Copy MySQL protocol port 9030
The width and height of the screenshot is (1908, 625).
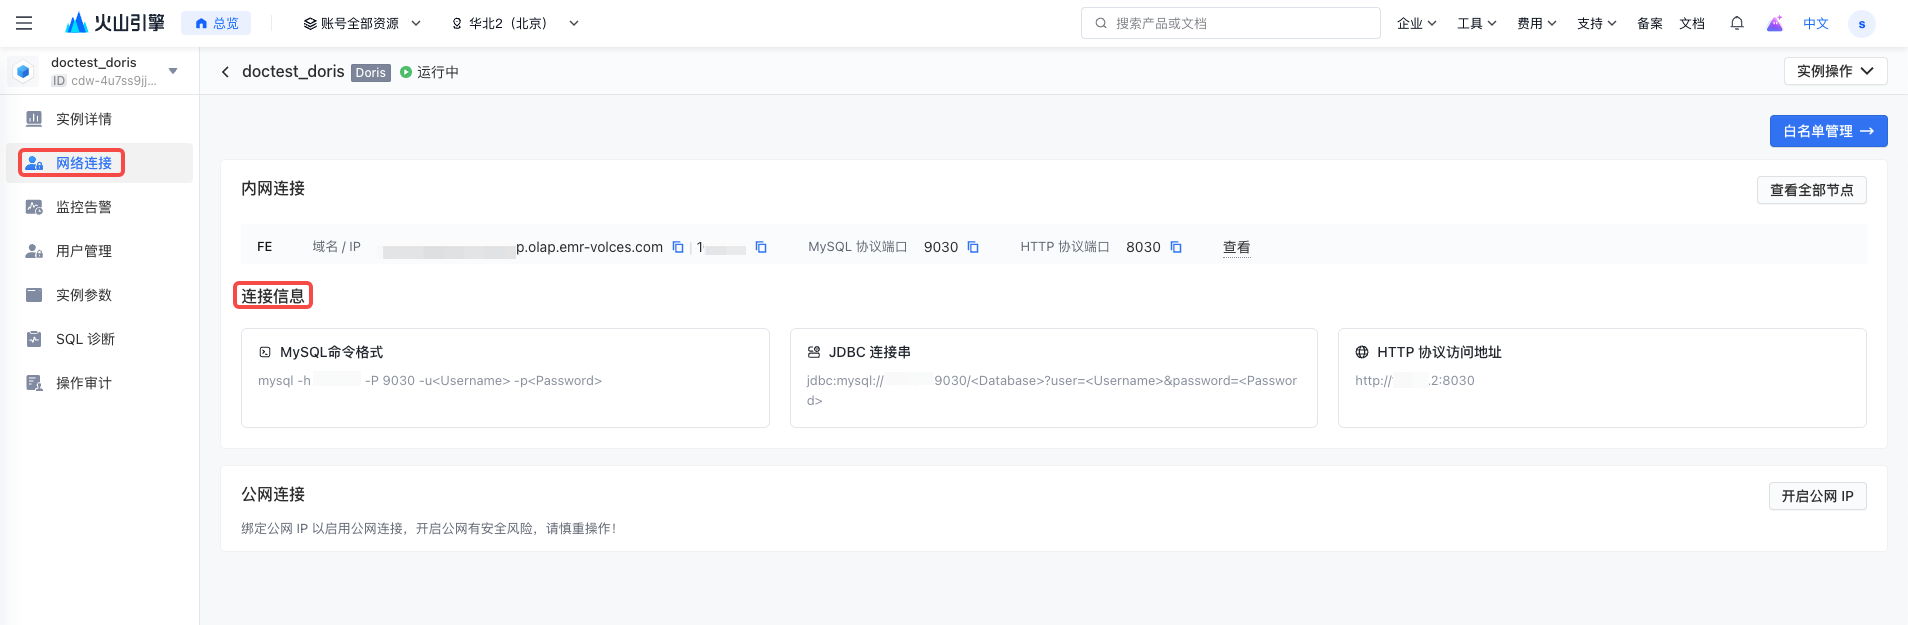coord(973,247)
